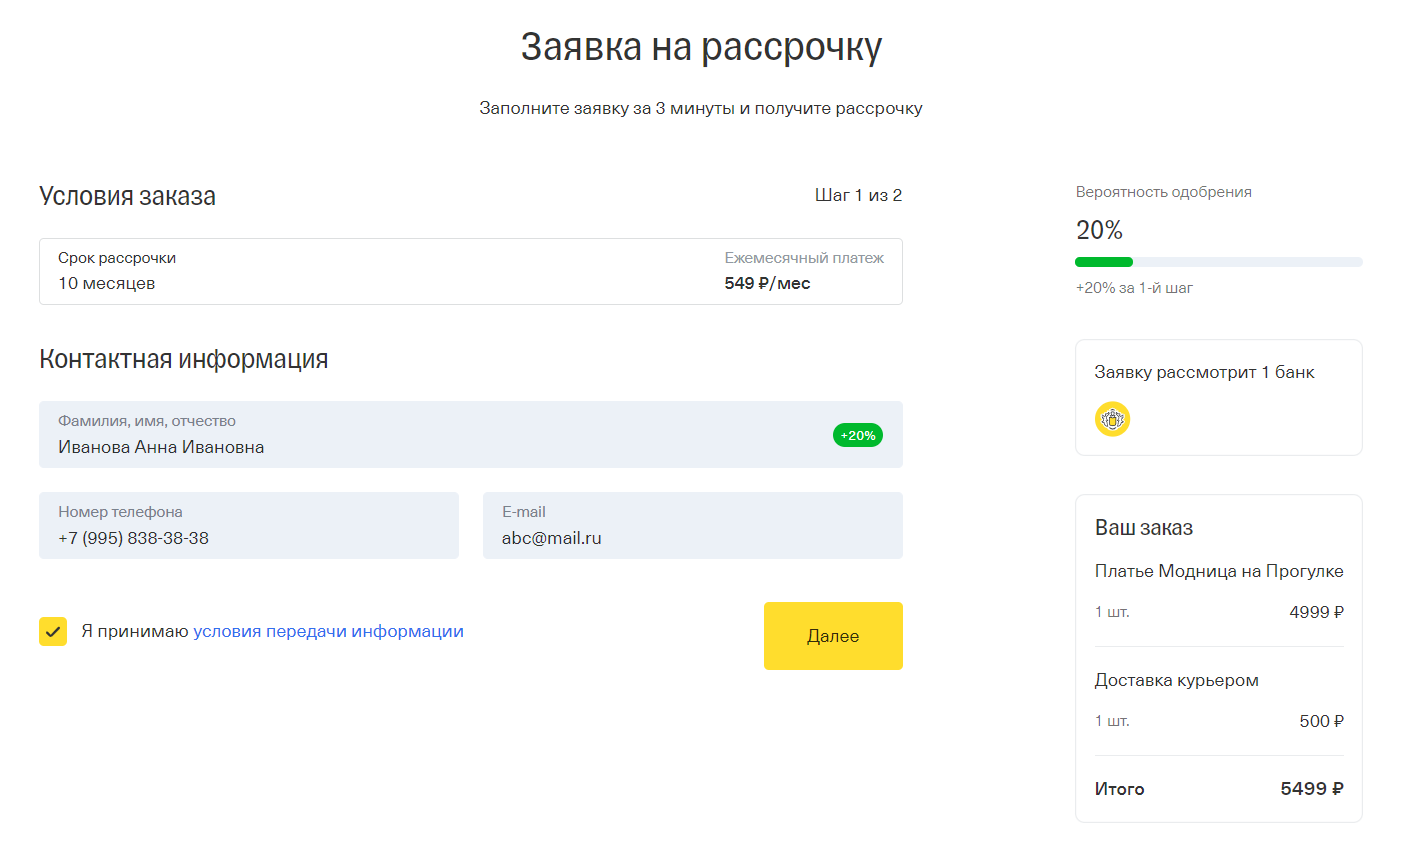
Task: Click the +20% за 1-й шаг text
Action: pos(1134,288)
